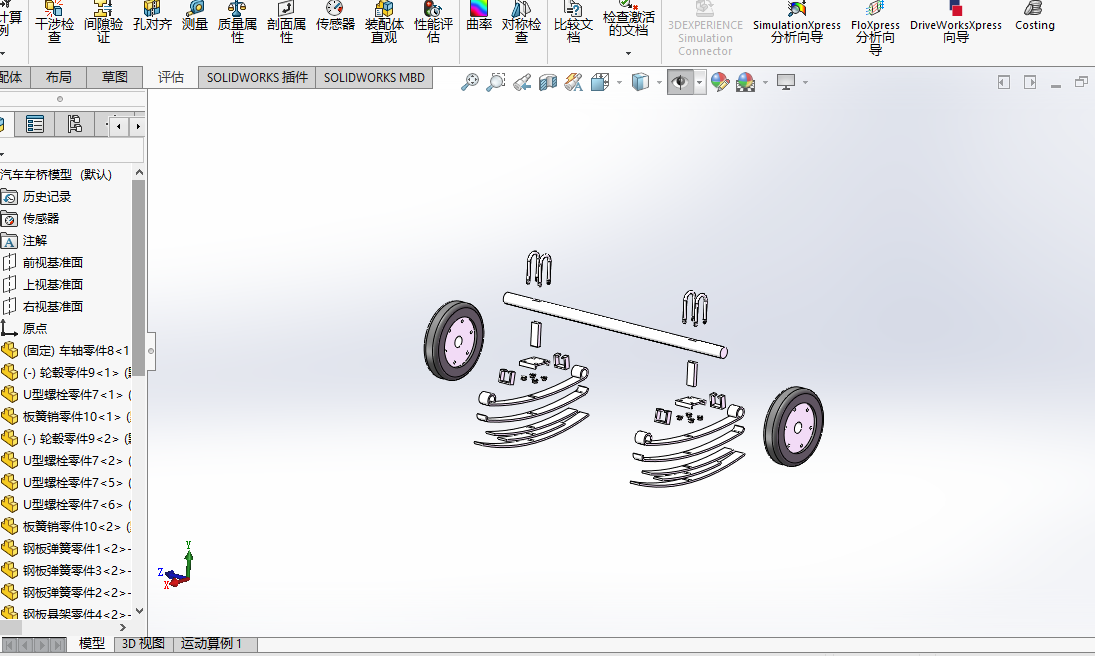This screenshot has width=1095, height=656.
Task: Open dynamic annotation views
Action: (573, 82)
